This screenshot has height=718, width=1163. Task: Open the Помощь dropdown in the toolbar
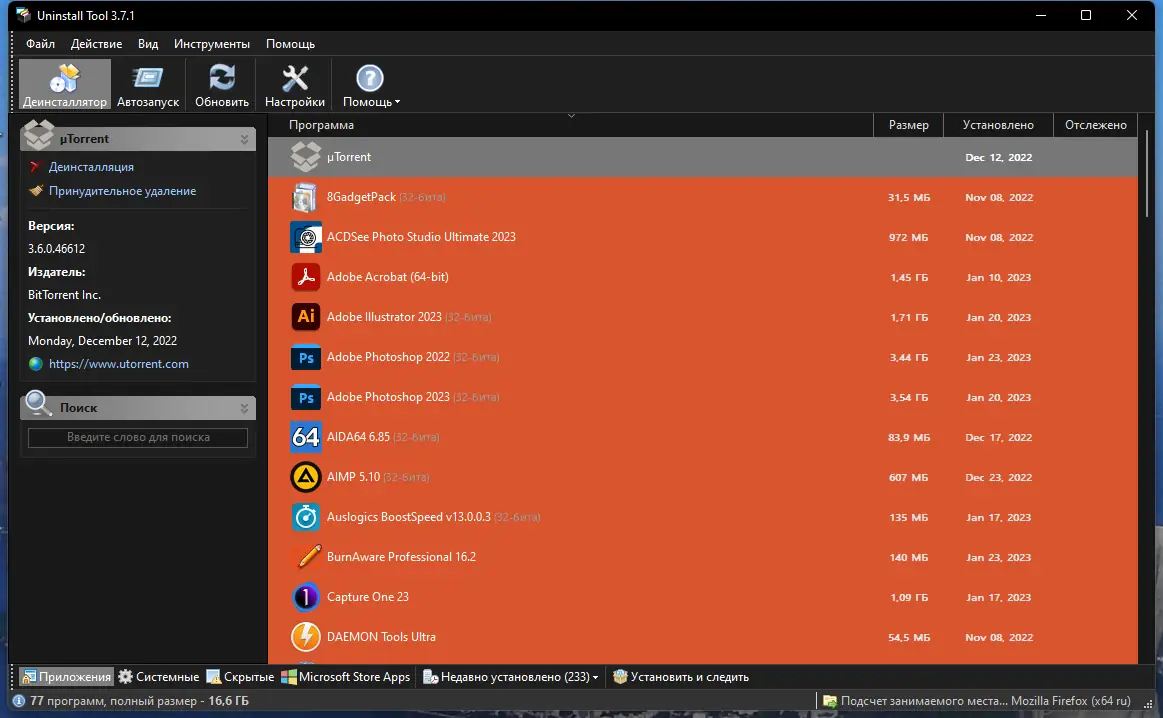point(370,84)
